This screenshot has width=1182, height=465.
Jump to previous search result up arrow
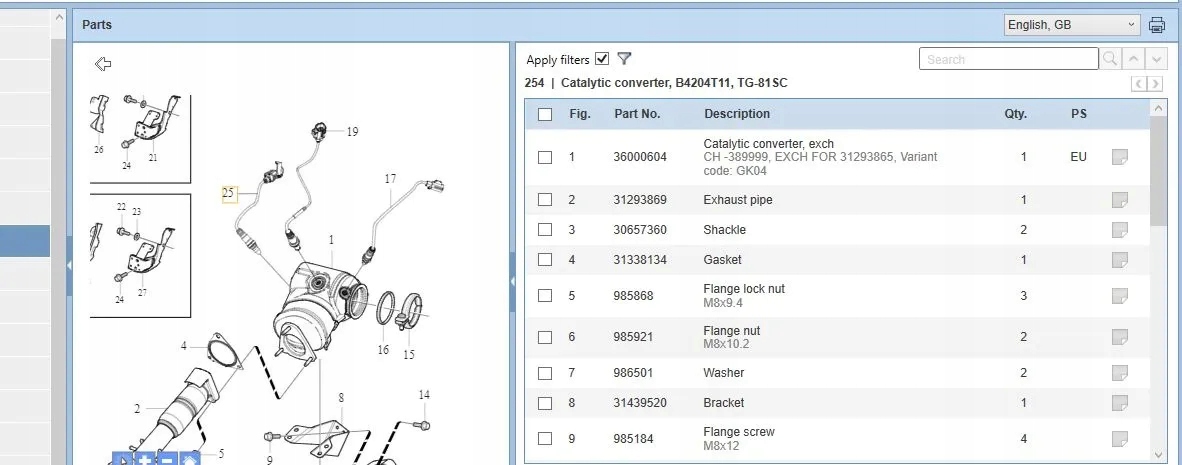tap(1132, 59)
